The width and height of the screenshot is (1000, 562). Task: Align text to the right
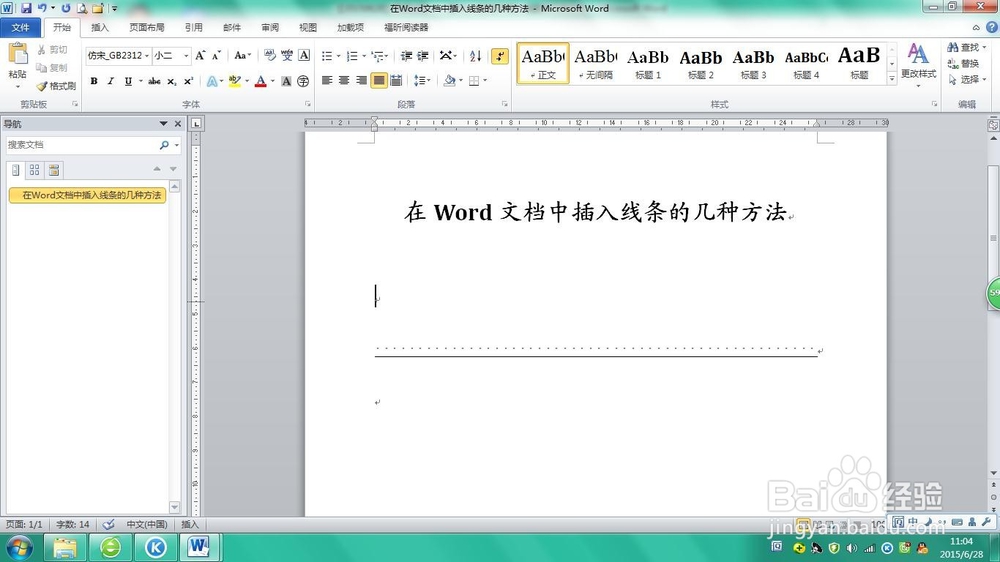362,80
